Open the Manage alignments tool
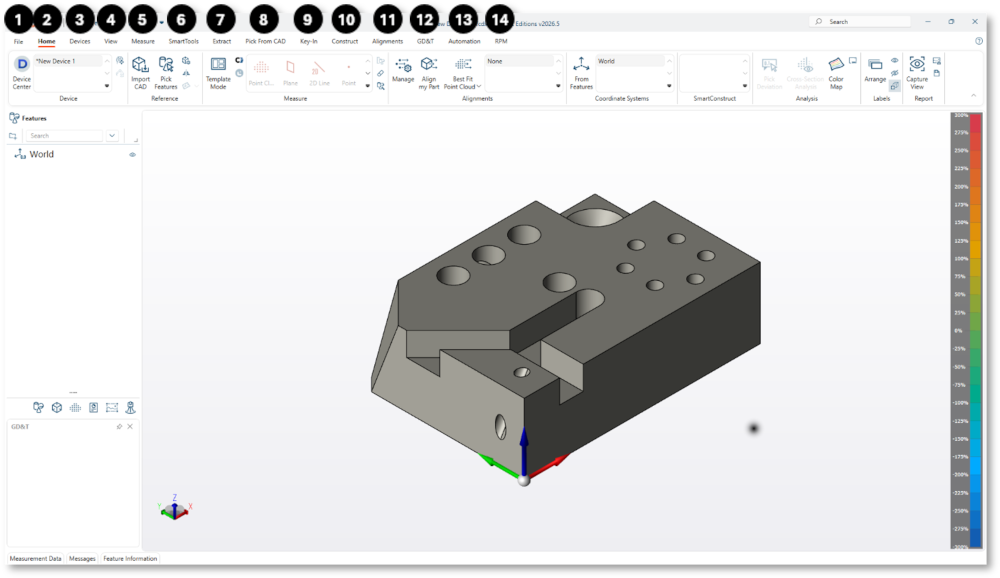The height and width of the screenshot is (578, 1000). 403,70
